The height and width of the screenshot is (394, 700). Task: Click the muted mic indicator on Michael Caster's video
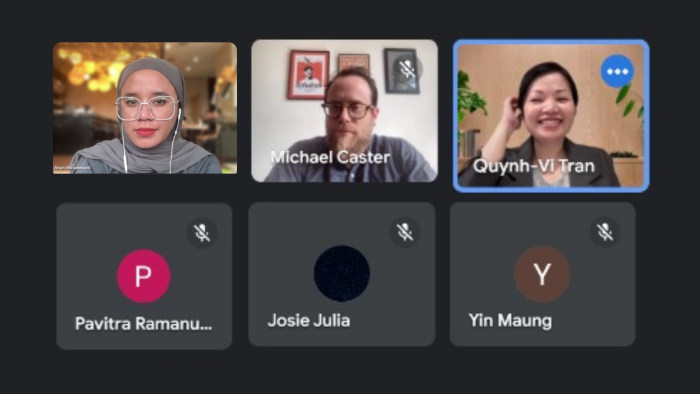[x=407, y=69]
